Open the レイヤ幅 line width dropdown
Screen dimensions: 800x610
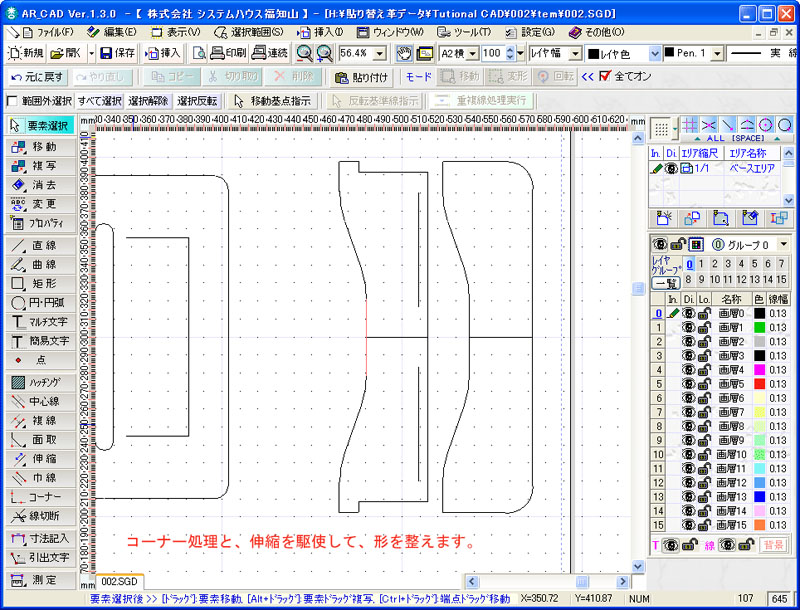point(576,53)
